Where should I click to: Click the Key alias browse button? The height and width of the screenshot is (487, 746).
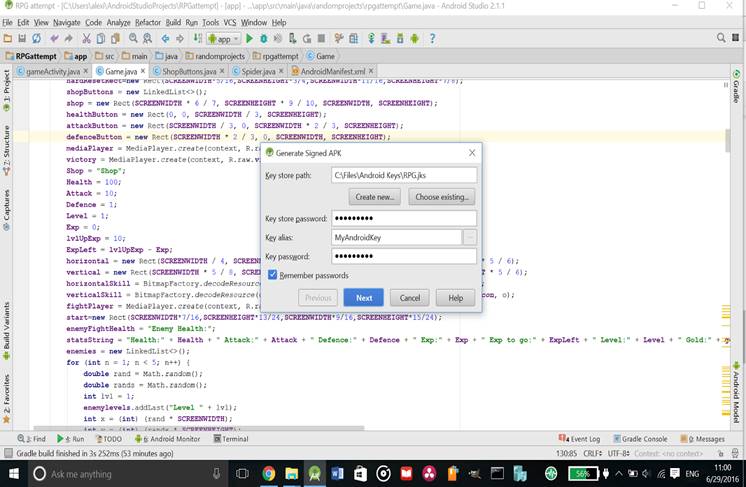(470, 237)
